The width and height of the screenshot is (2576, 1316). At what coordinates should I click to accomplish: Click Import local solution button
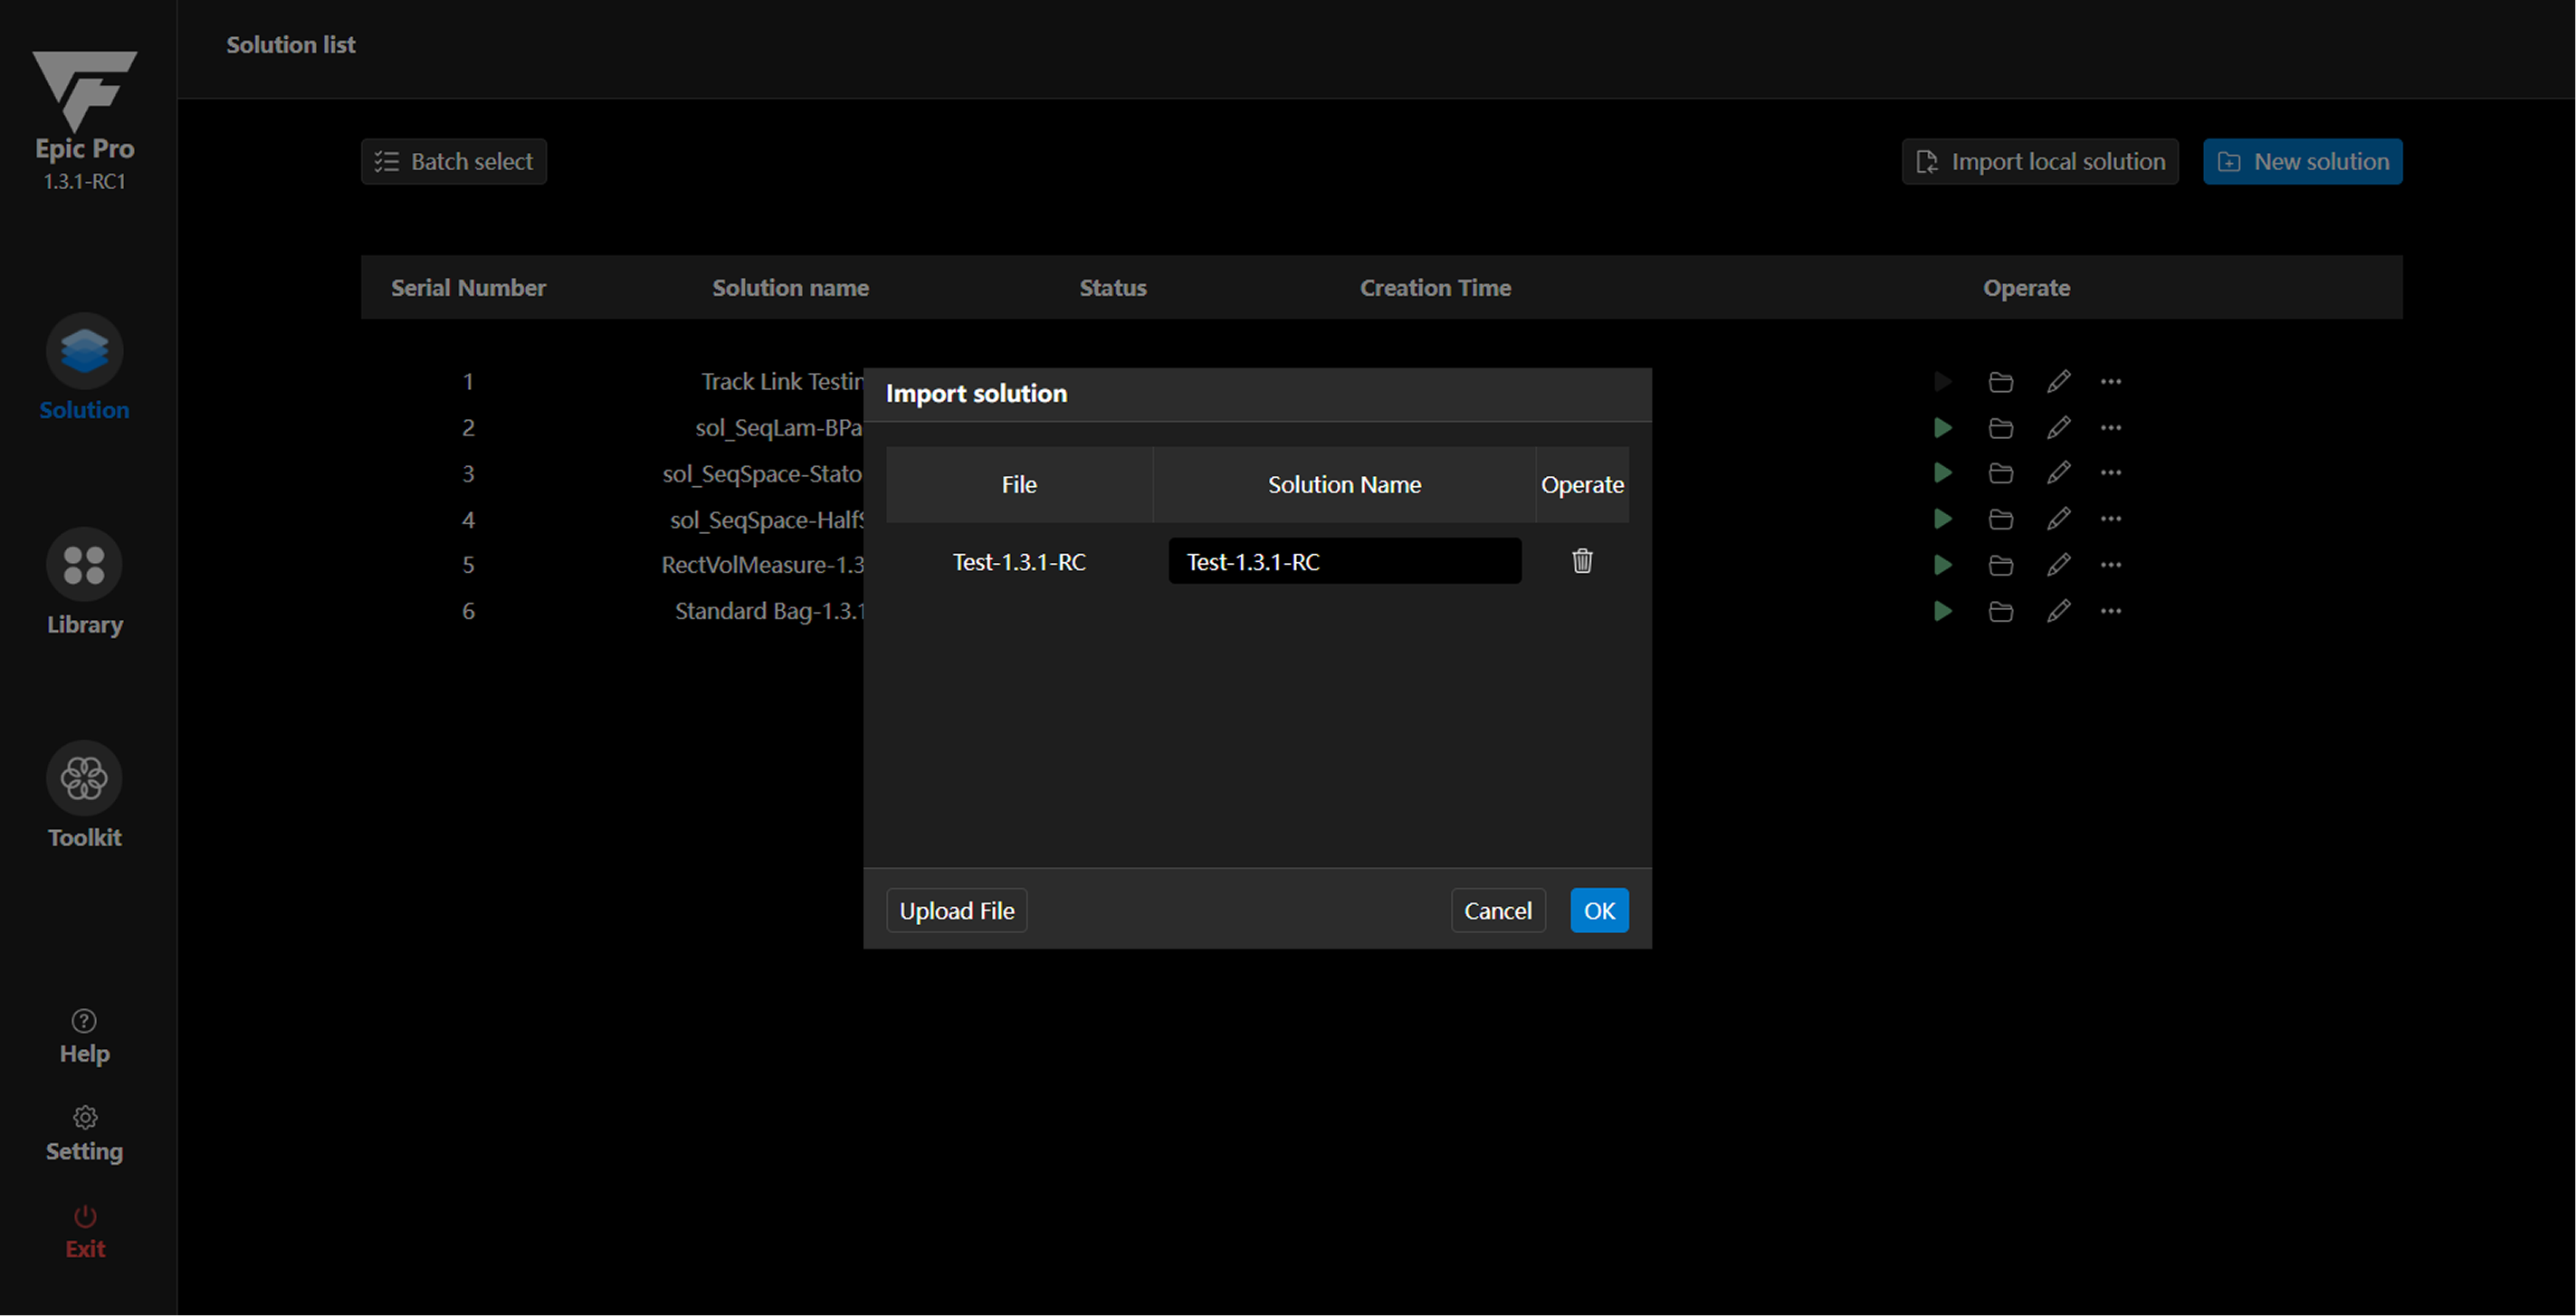(2039, 161)
